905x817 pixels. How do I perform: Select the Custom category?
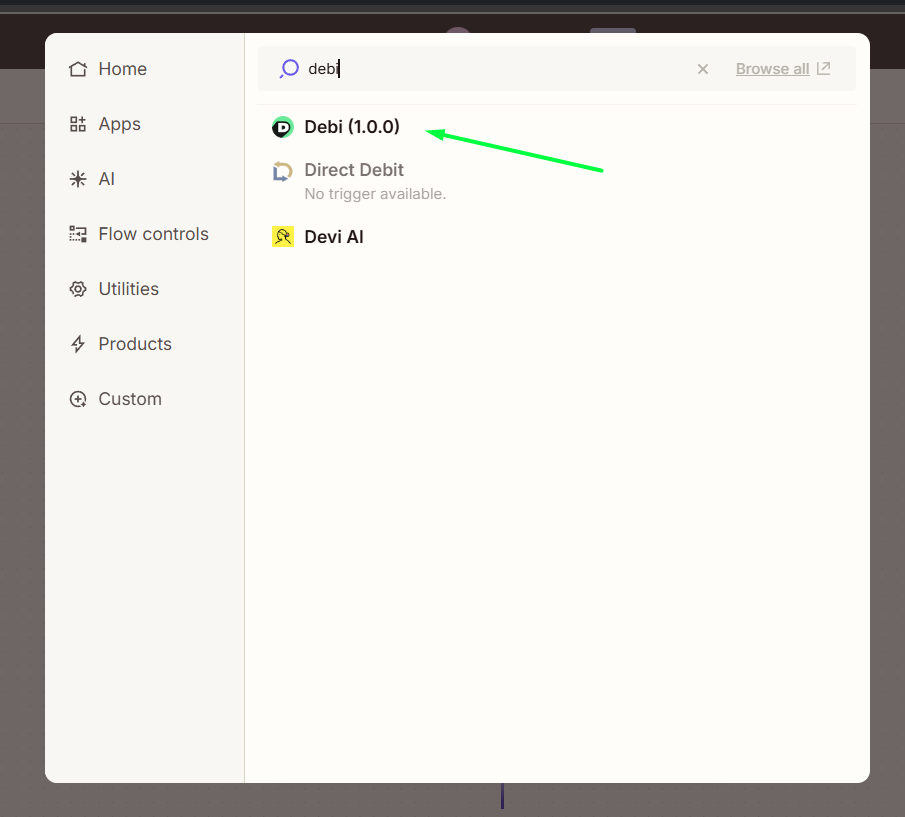pyautogui.click(x=115, y=399)
